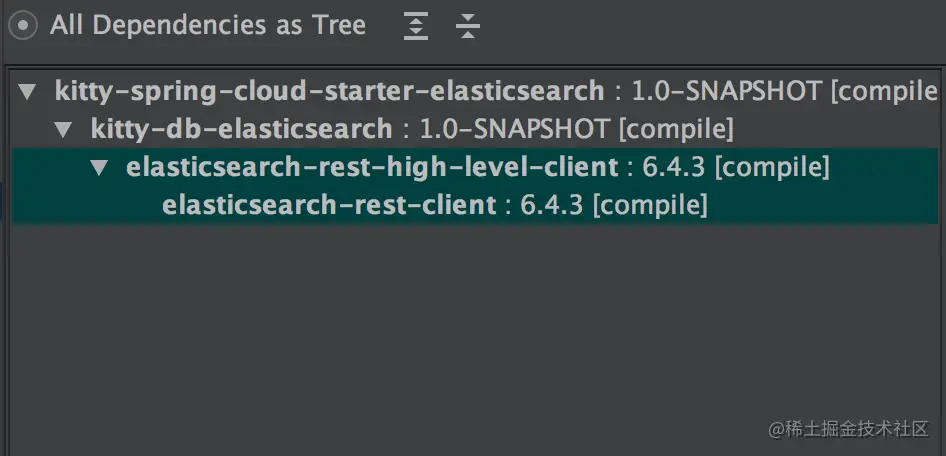Select elasticsearch-rest-high-level-client row

click(x=475, y=168)
